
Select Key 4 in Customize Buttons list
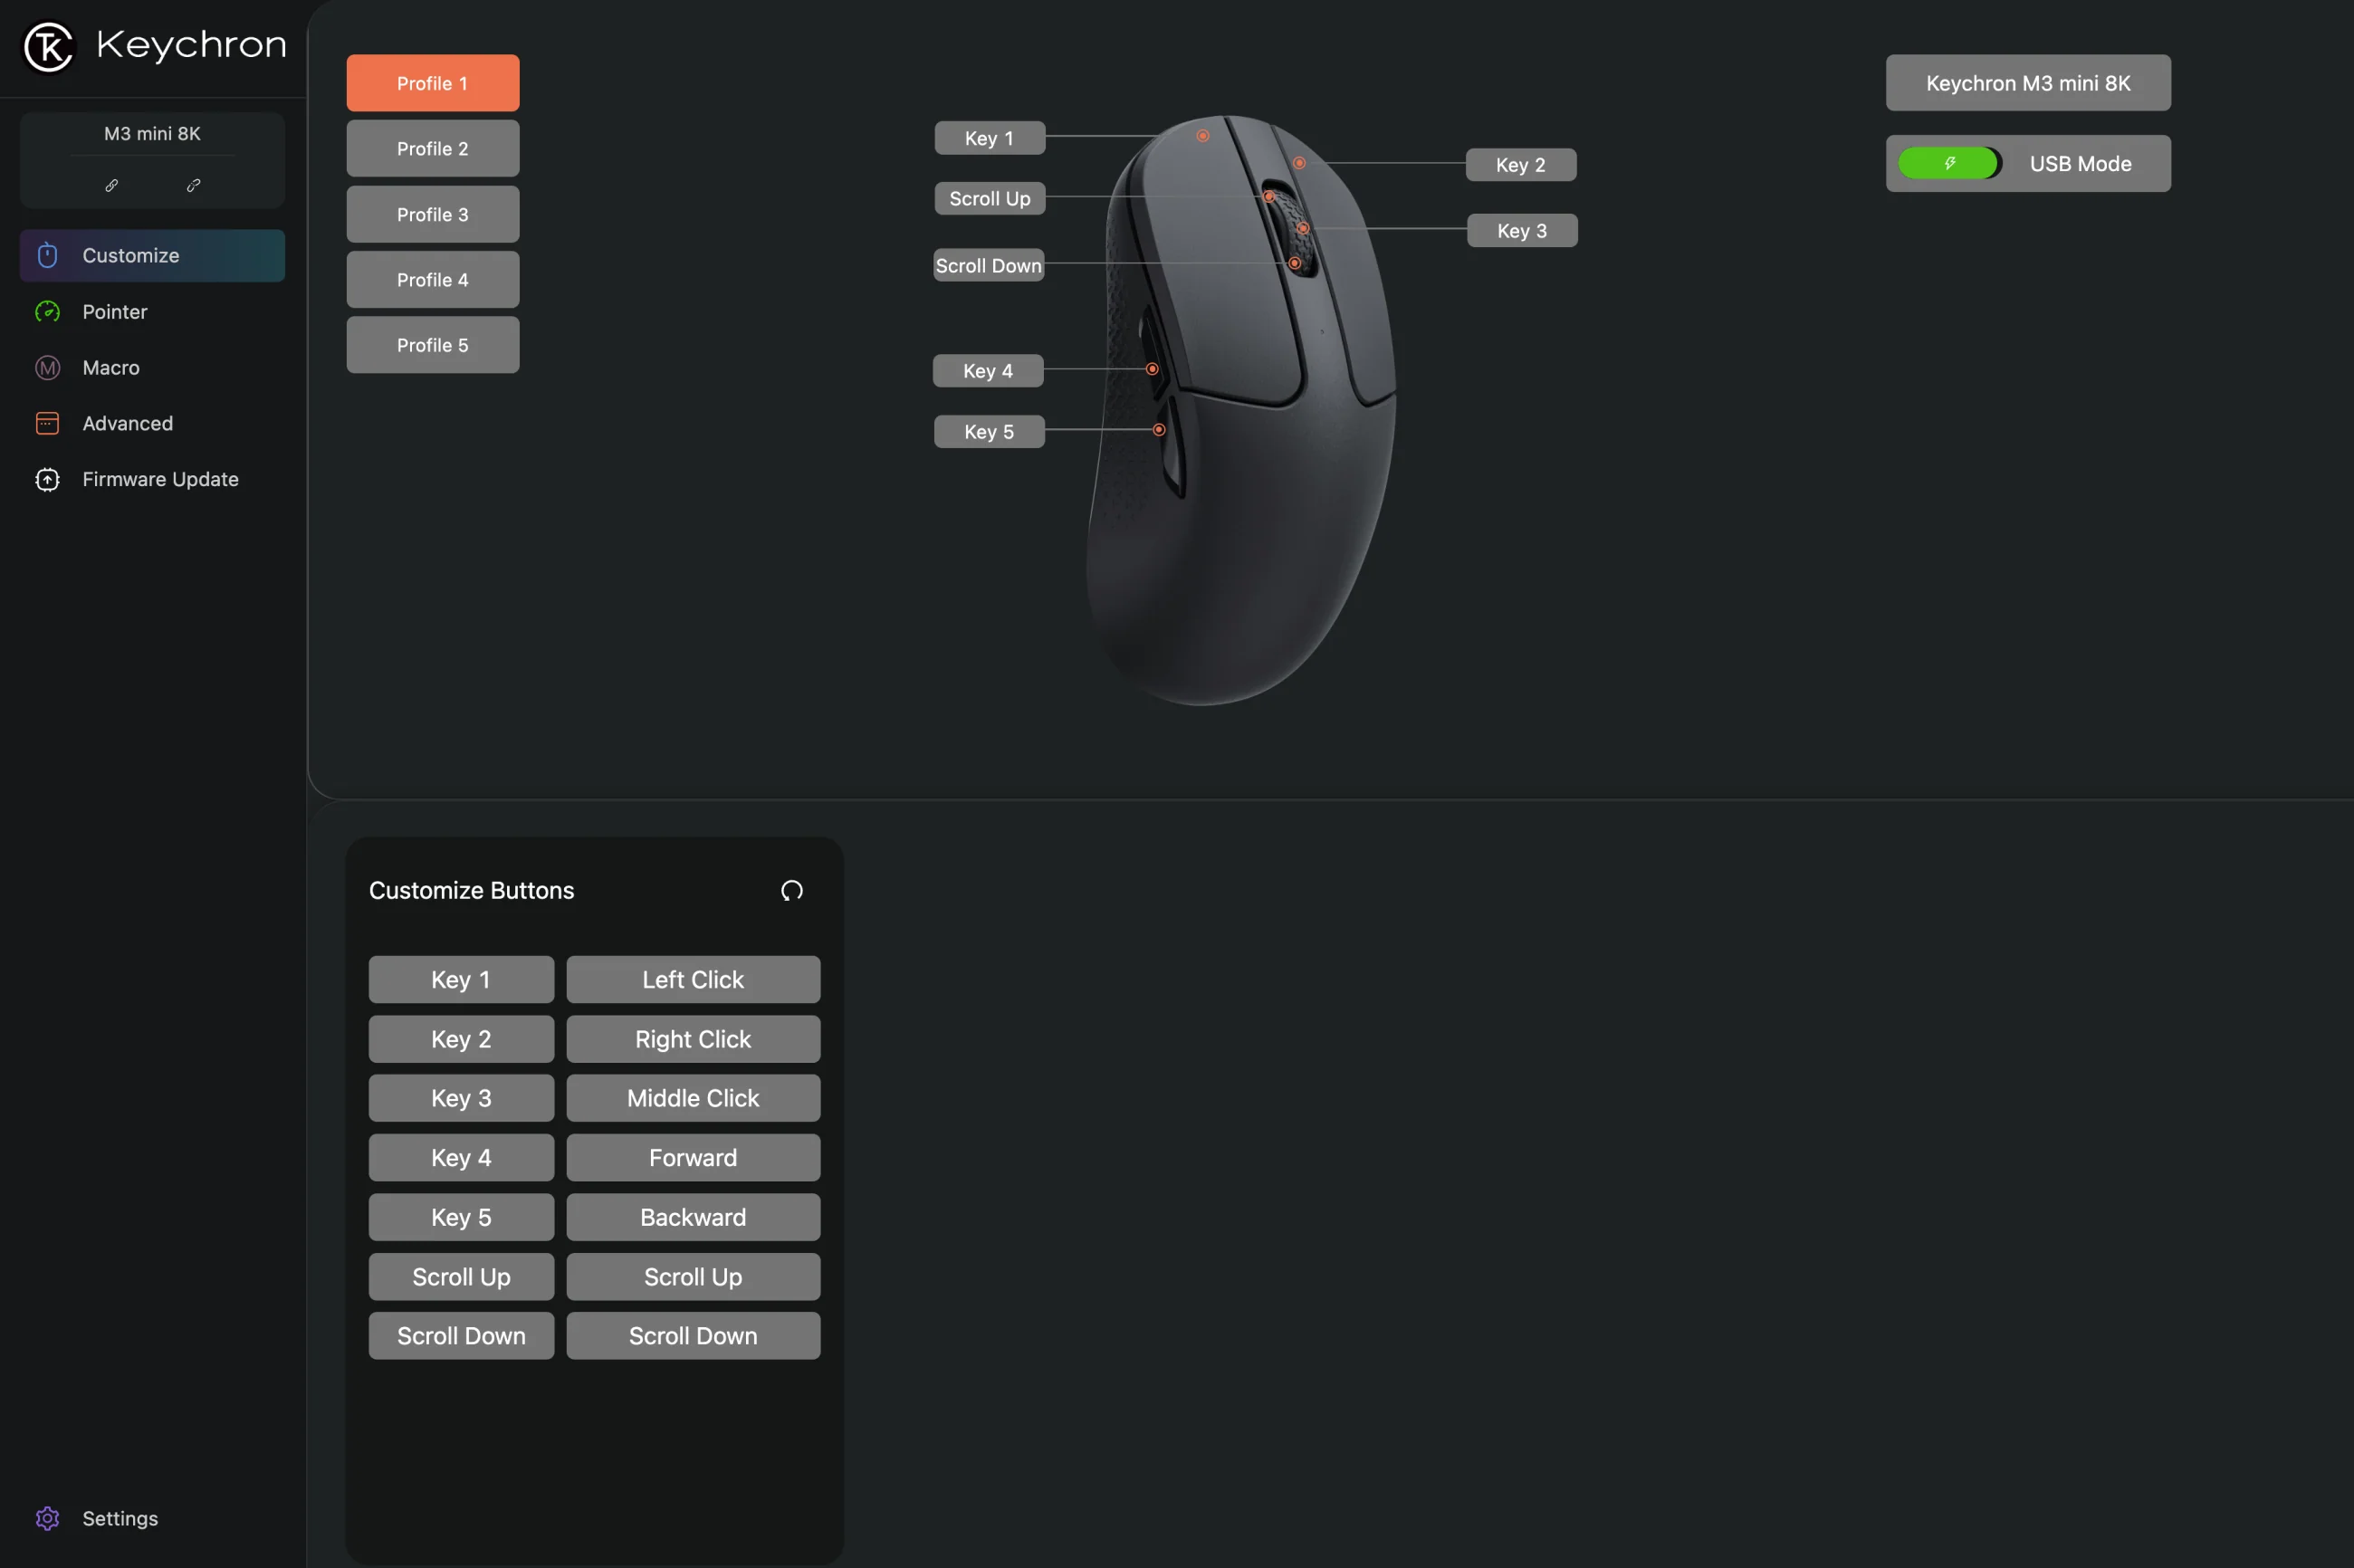click(461, 1157)
